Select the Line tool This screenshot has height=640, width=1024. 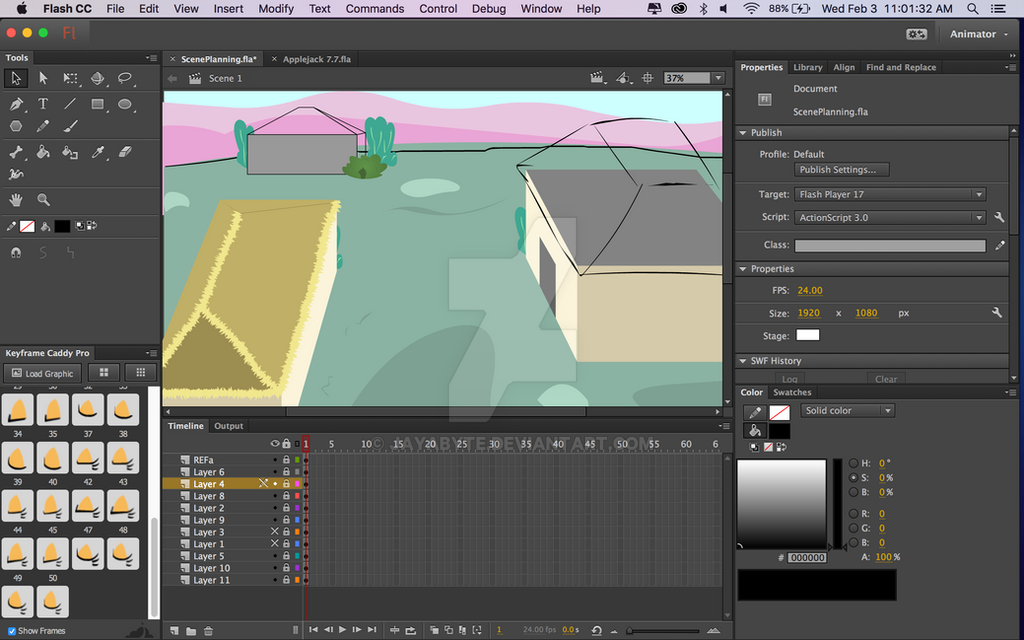point(70,104)
